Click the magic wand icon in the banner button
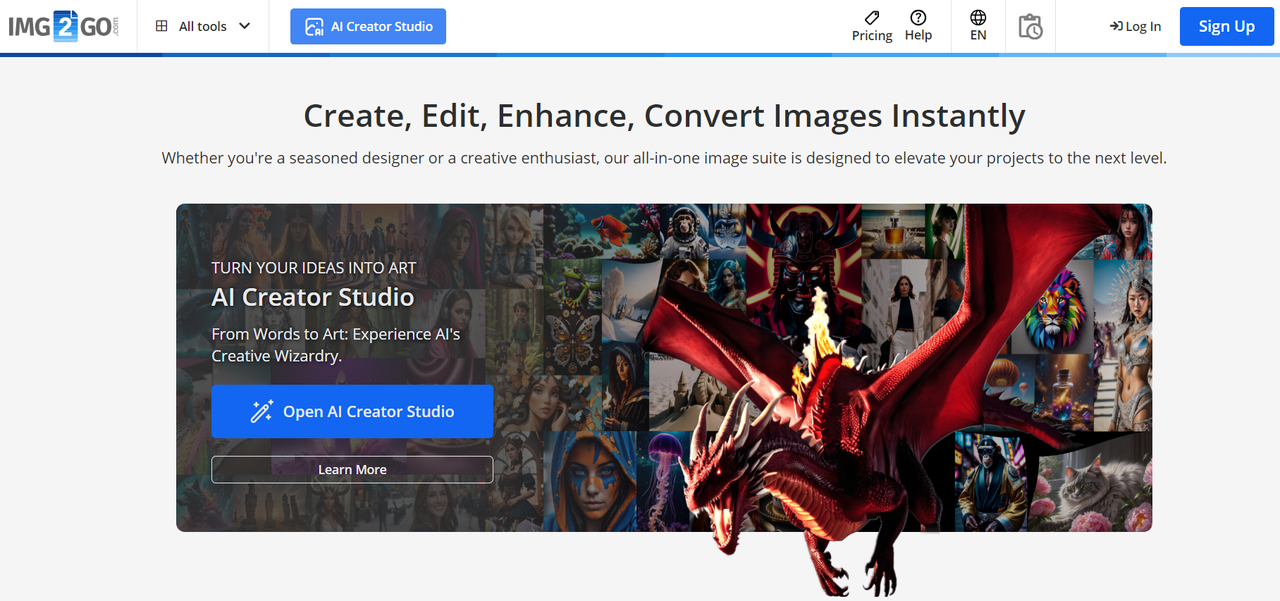This screenshot has height=601, width=1280. (262, 411)
